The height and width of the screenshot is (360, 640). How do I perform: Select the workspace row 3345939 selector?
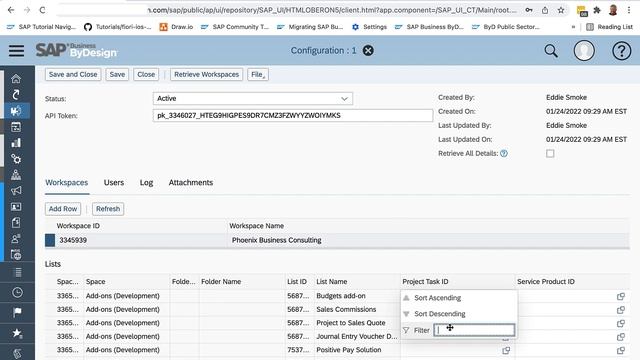coord(50,240)
